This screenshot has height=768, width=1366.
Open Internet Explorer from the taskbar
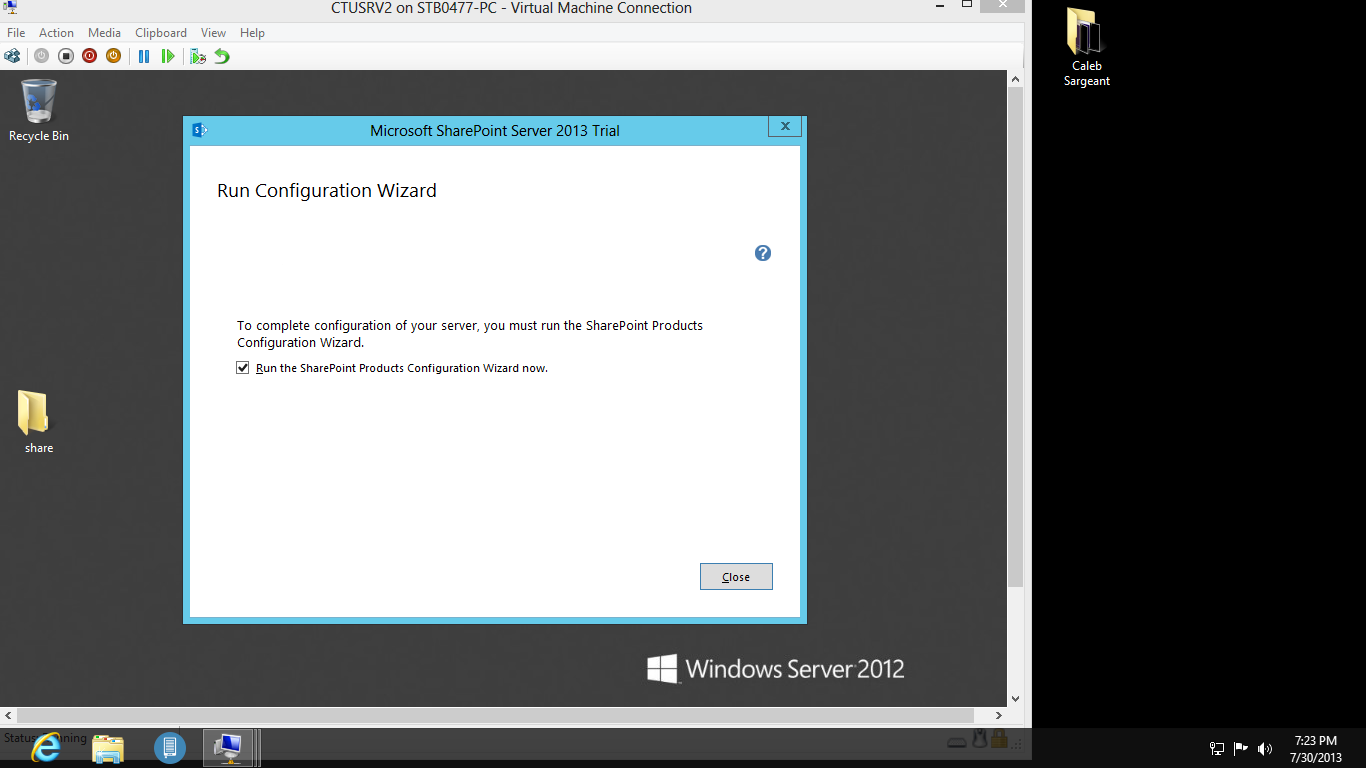[x=46, y=747]
